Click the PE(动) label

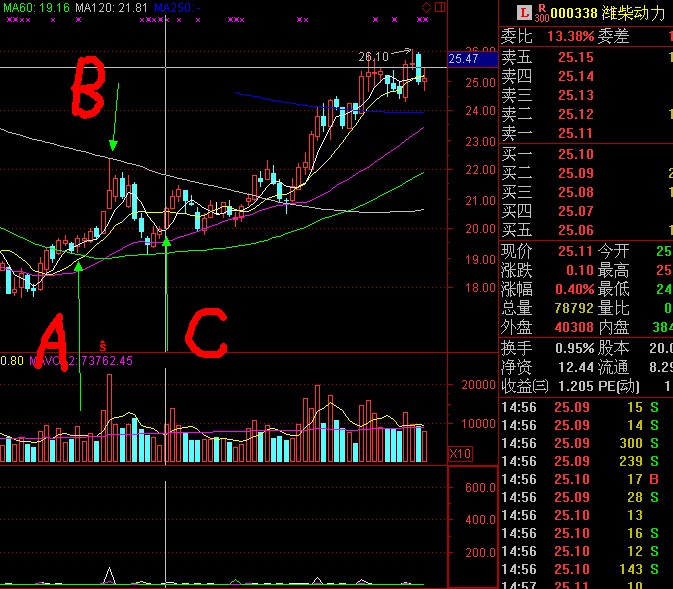[618, 386]
